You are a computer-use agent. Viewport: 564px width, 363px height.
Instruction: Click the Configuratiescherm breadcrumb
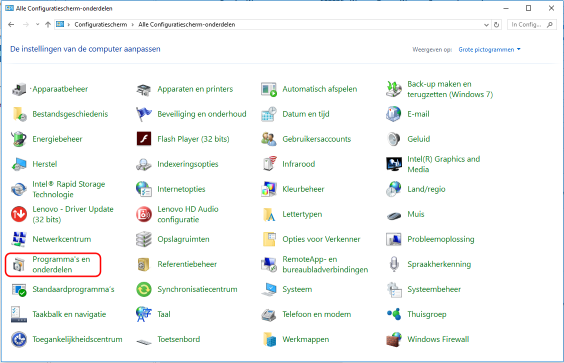[101, 24]
